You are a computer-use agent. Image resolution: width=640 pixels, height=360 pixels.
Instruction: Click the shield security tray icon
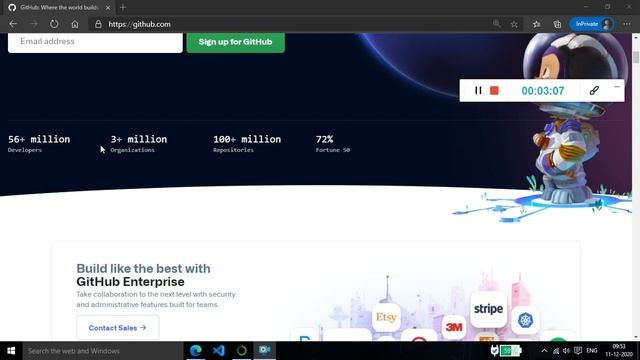pos(494,351)
